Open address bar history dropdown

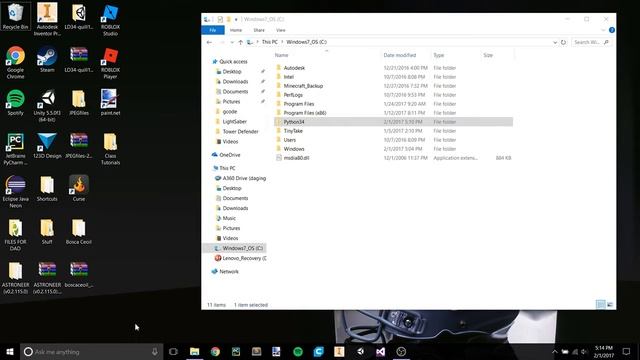pos(555,42)
